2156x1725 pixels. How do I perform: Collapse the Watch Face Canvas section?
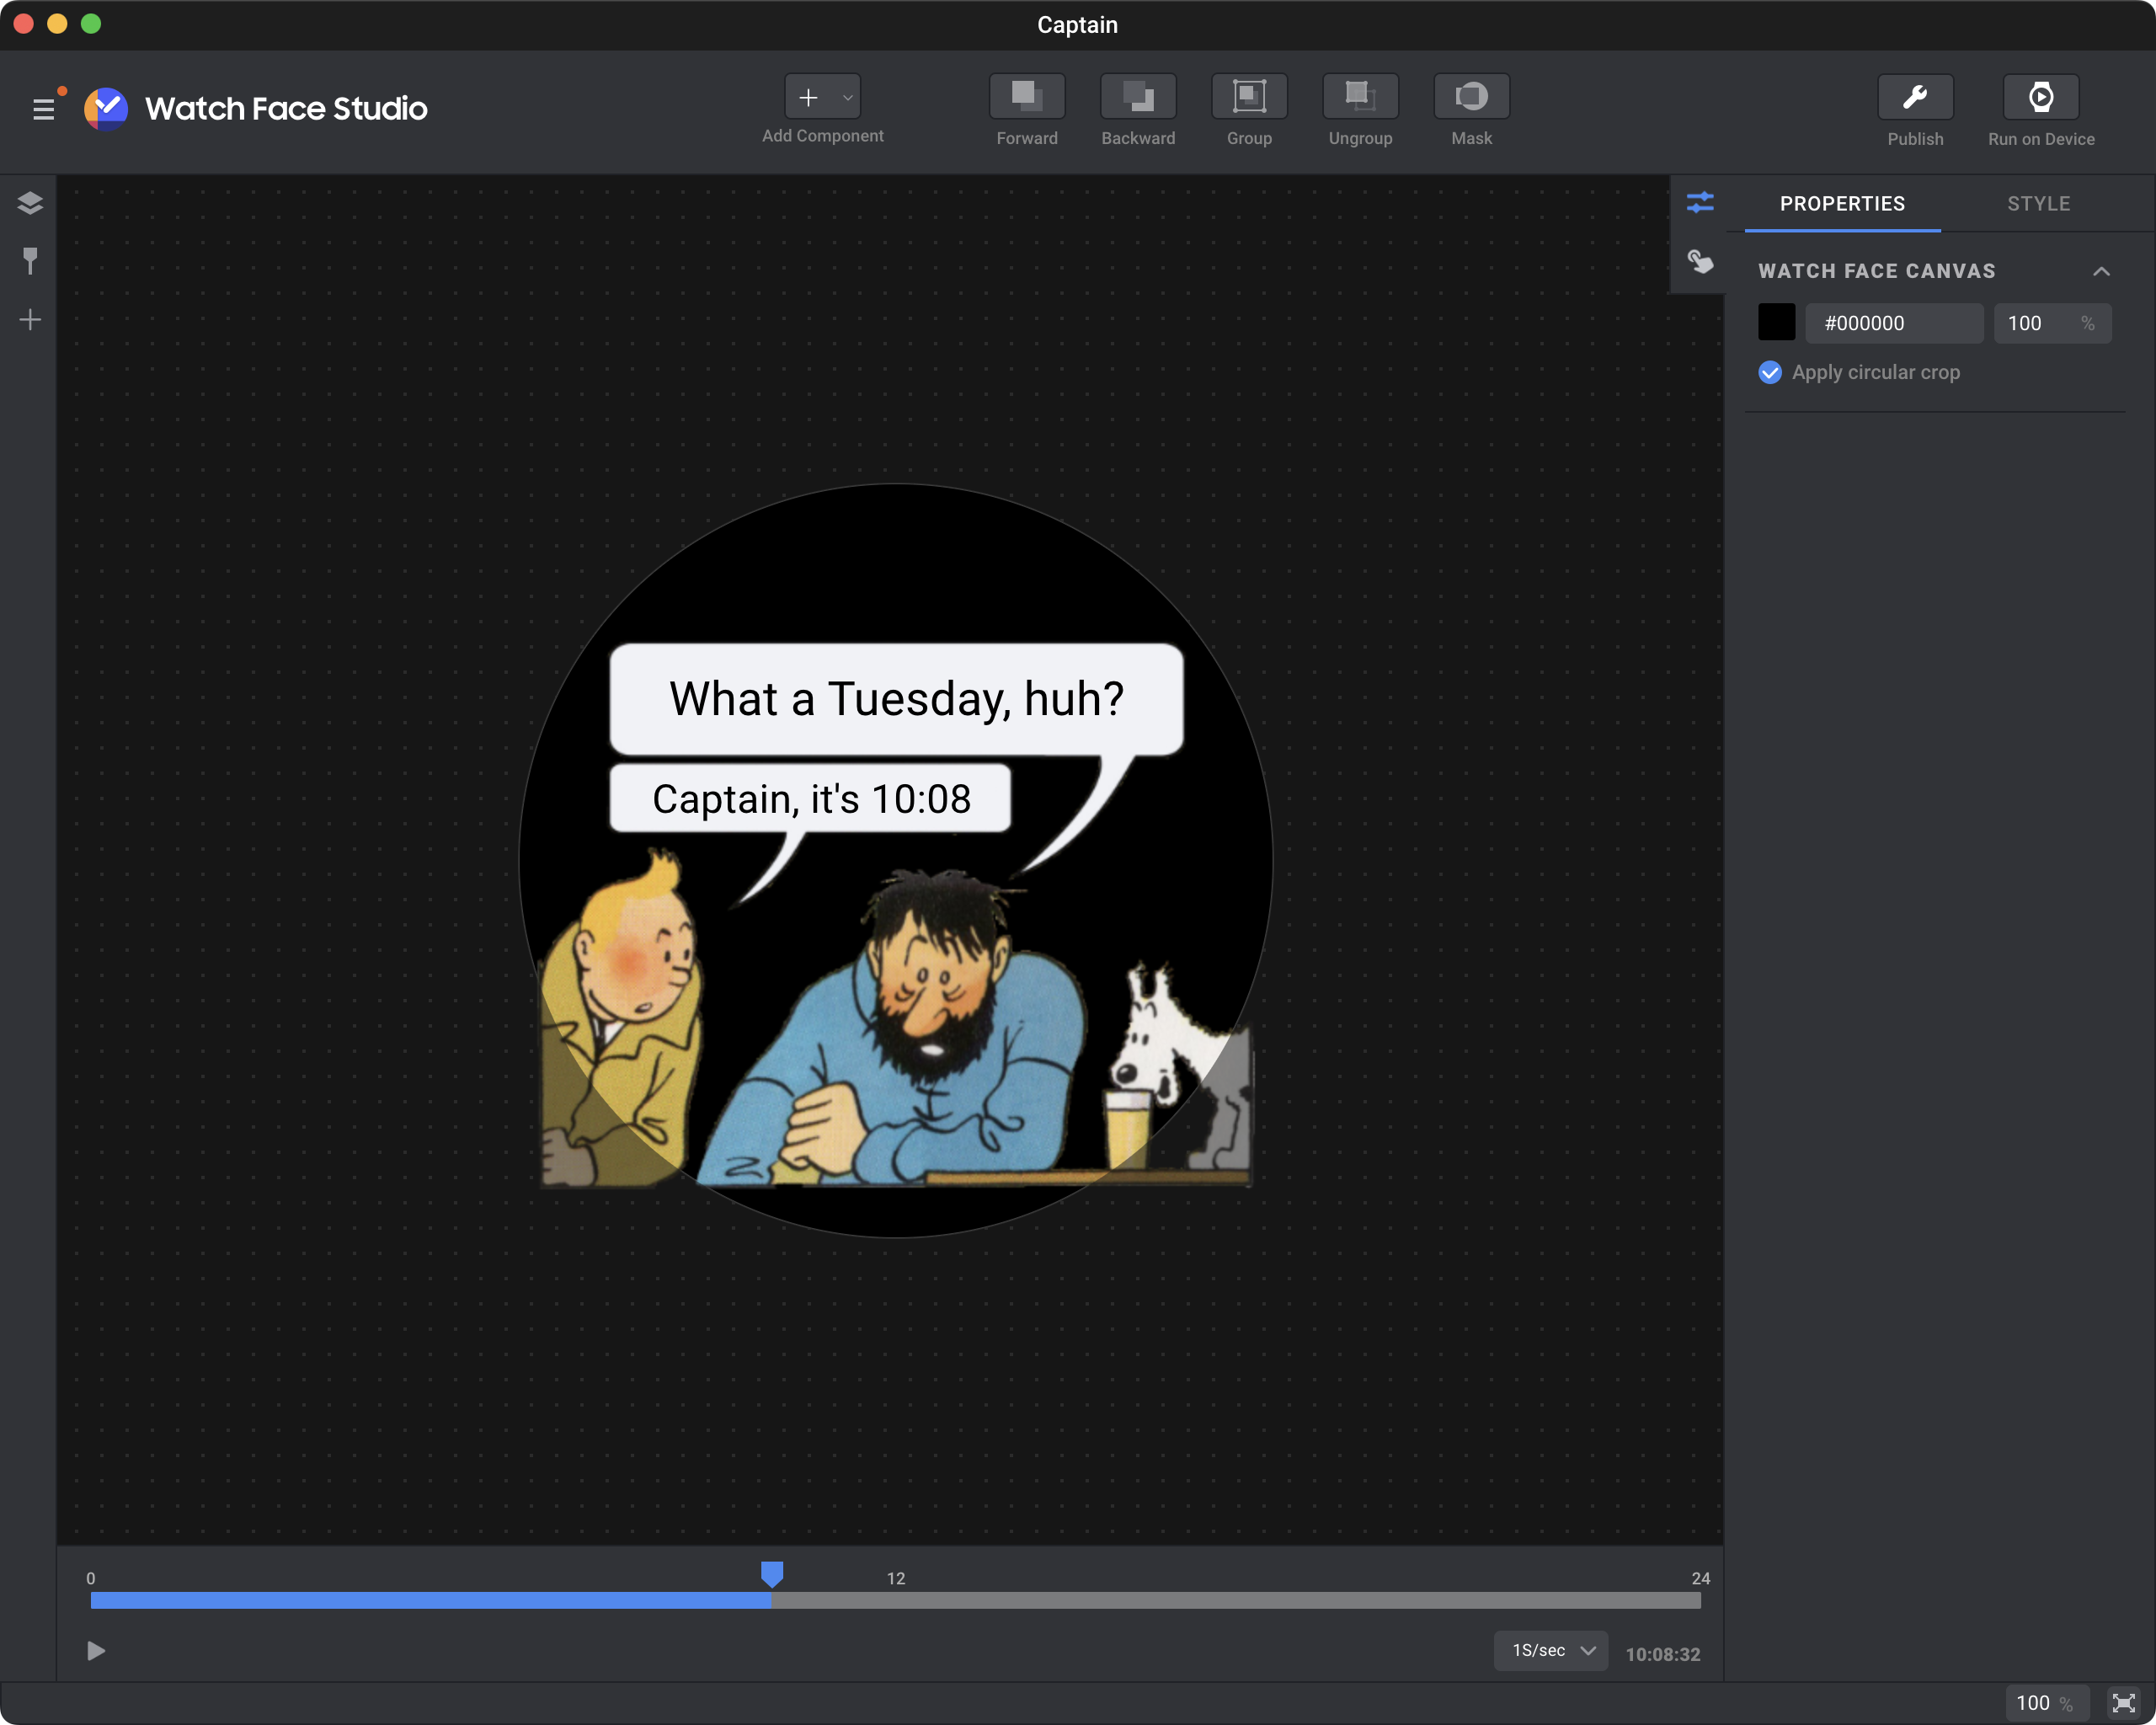click(2100, 271)
